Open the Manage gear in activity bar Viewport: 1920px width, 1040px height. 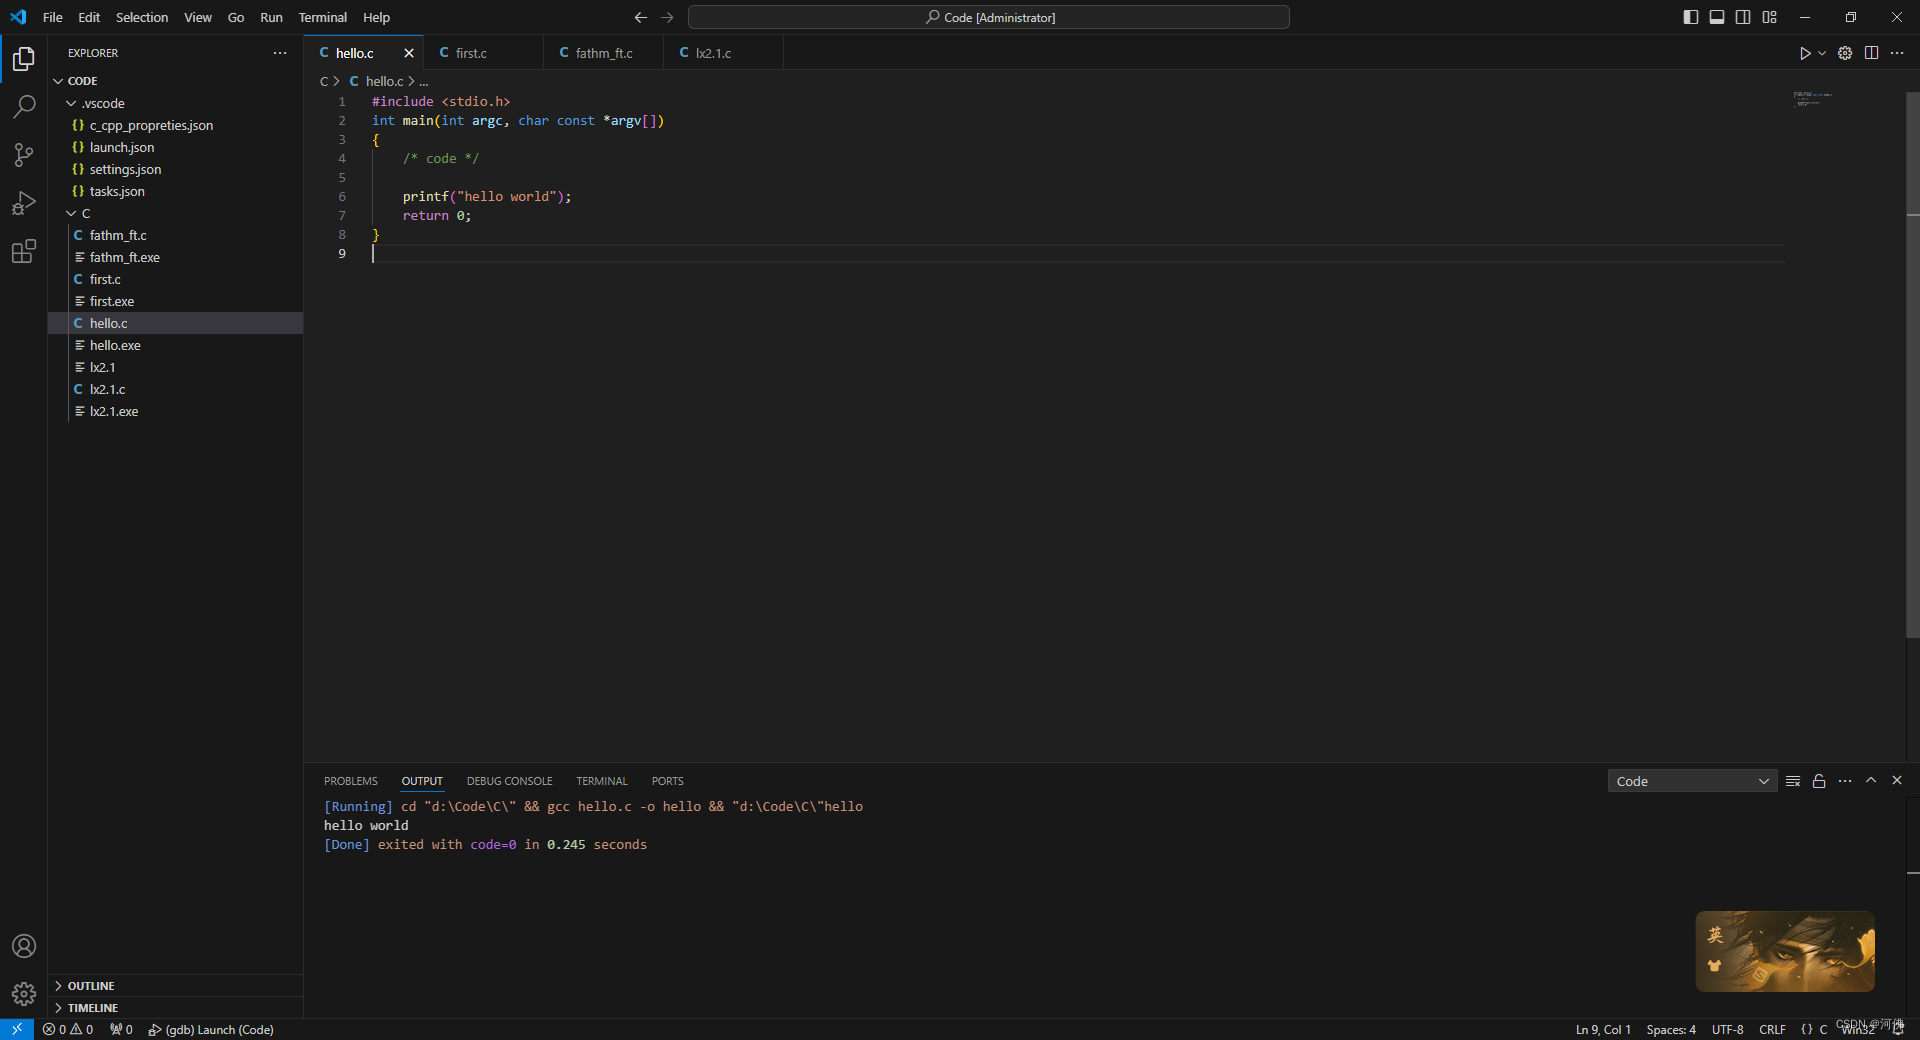tap(24, 994)
